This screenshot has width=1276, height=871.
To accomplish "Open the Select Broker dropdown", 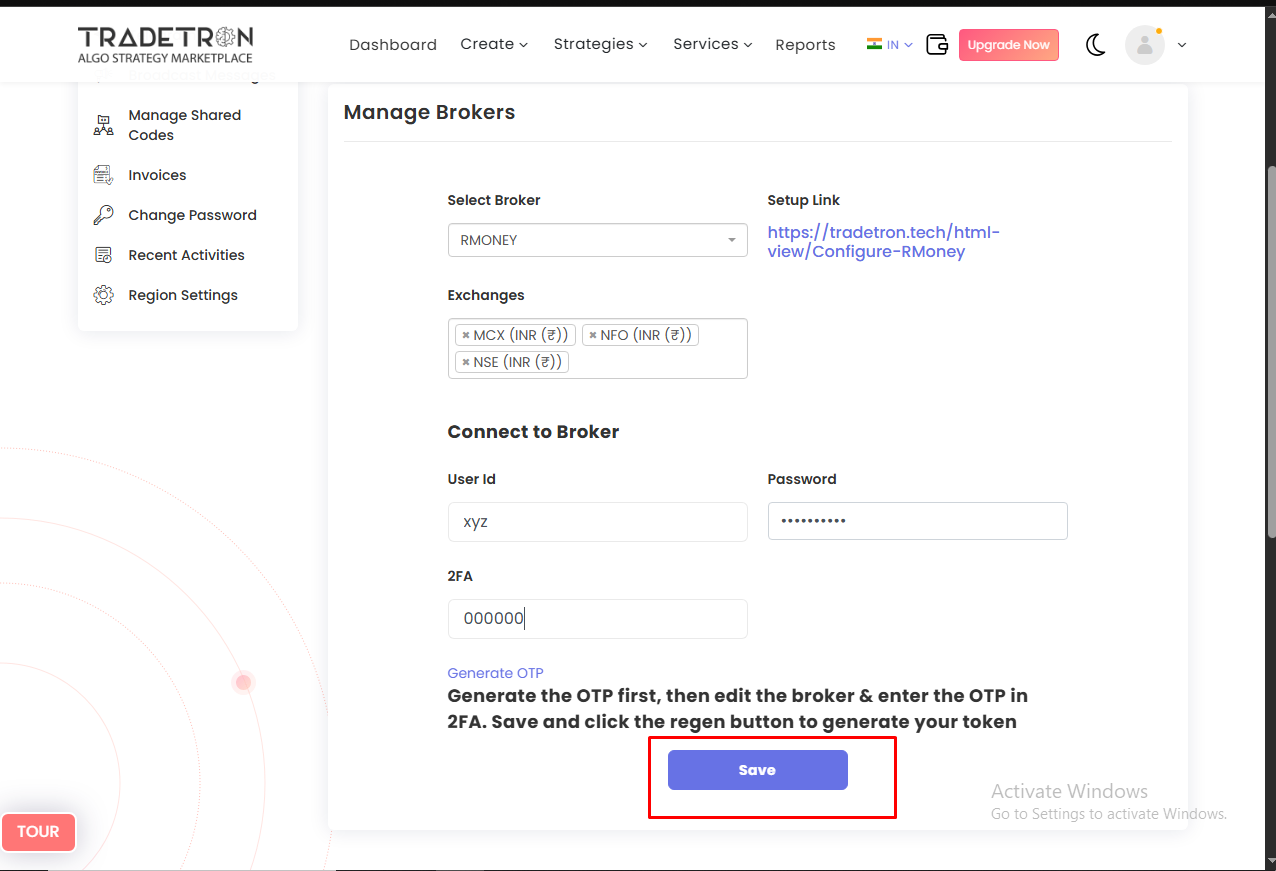I will tap(597, 240).
